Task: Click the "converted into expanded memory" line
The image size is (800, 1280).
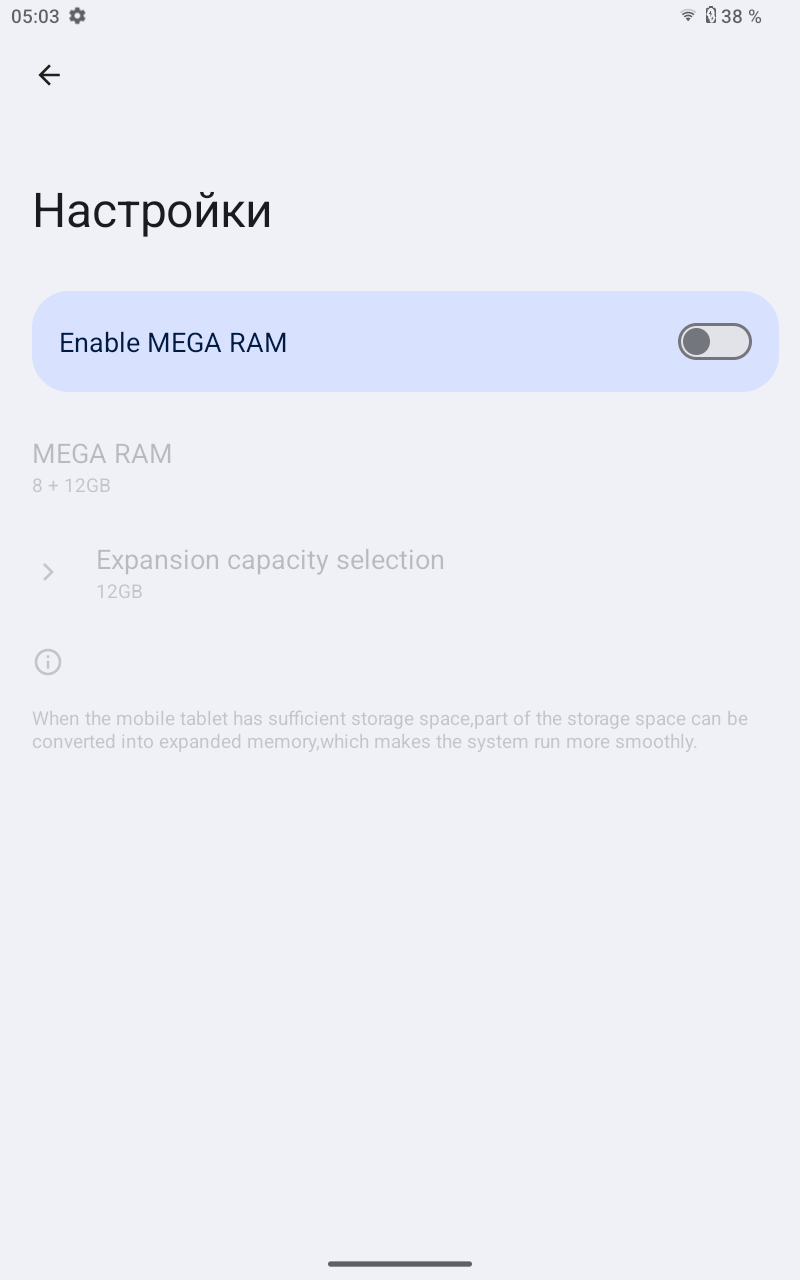Action: [364, 742]
